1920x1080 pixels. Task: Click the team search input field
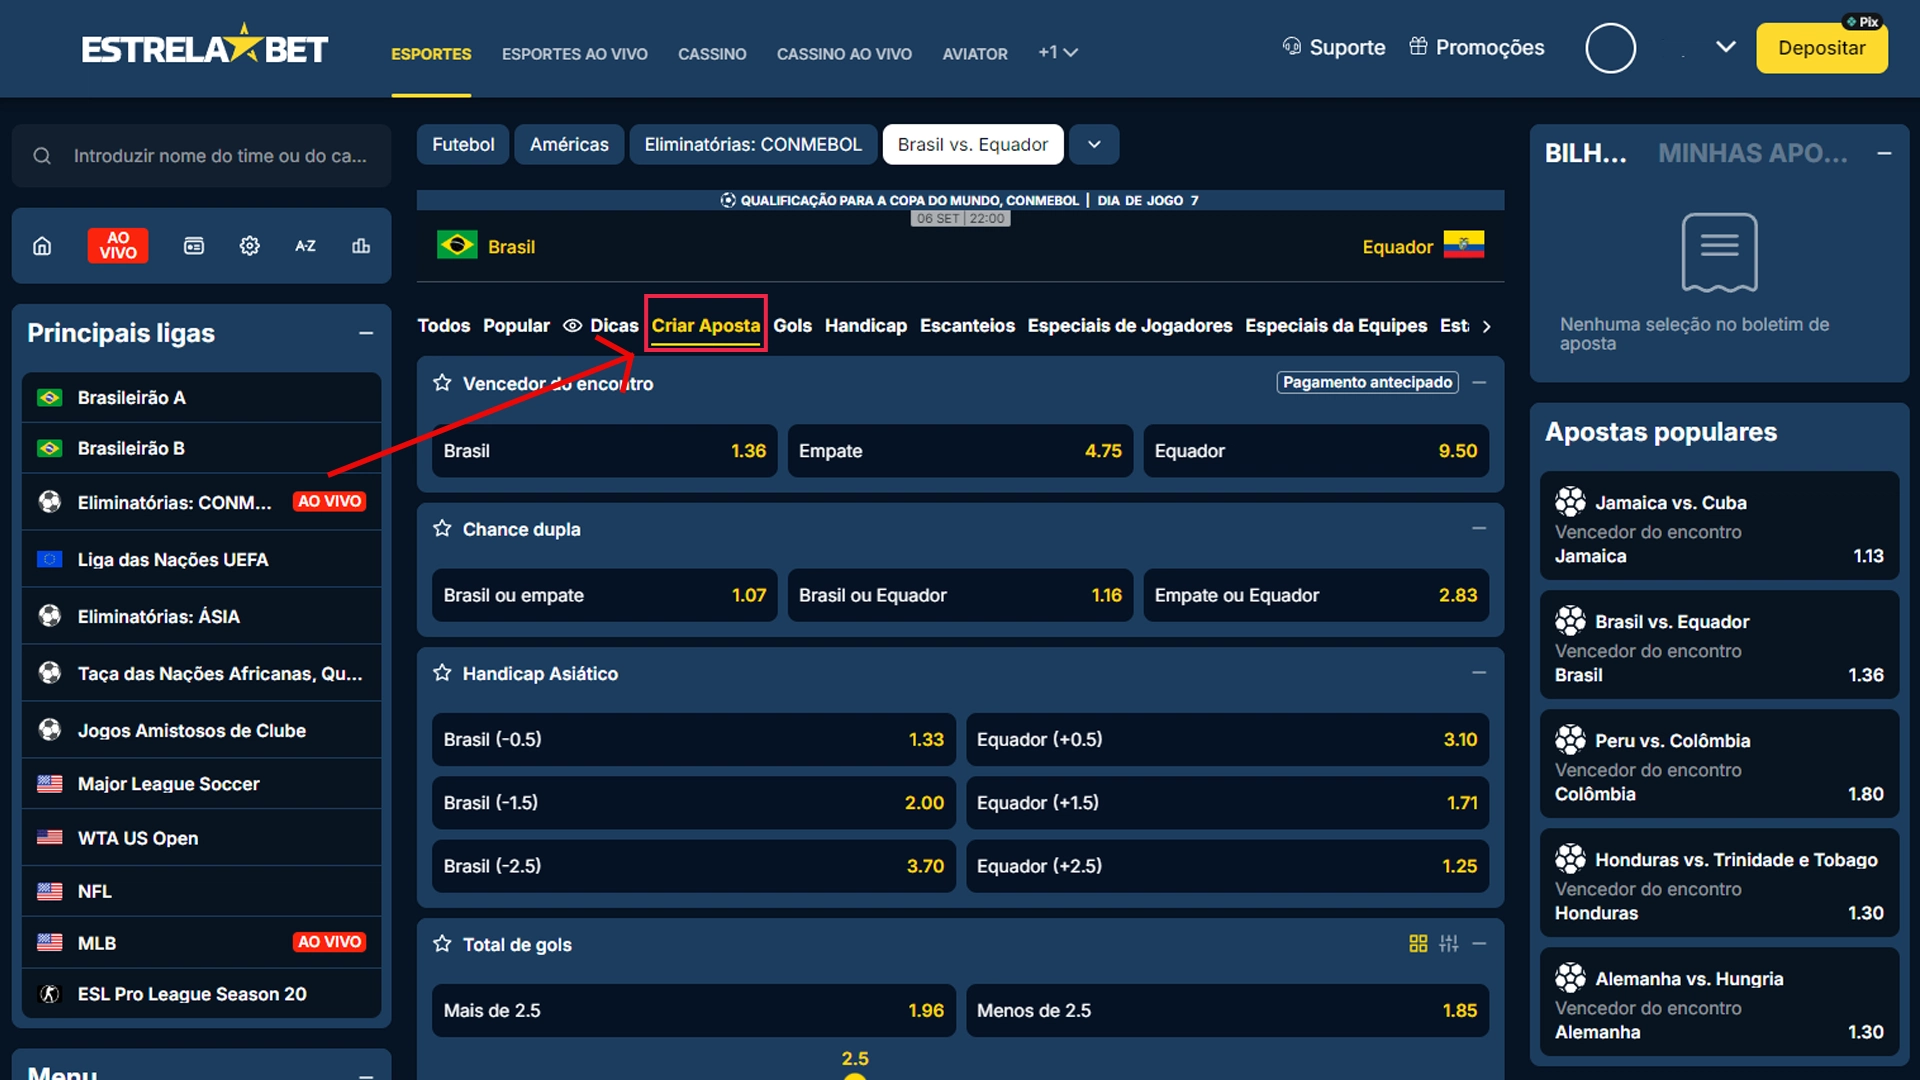[x=201, y=156]
